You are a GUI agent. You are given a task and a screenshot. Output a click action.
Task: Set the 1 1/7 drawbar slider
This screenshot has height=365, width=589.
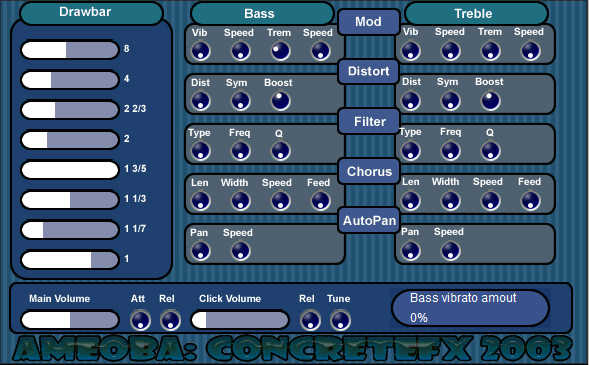click(x=70, y=230)
